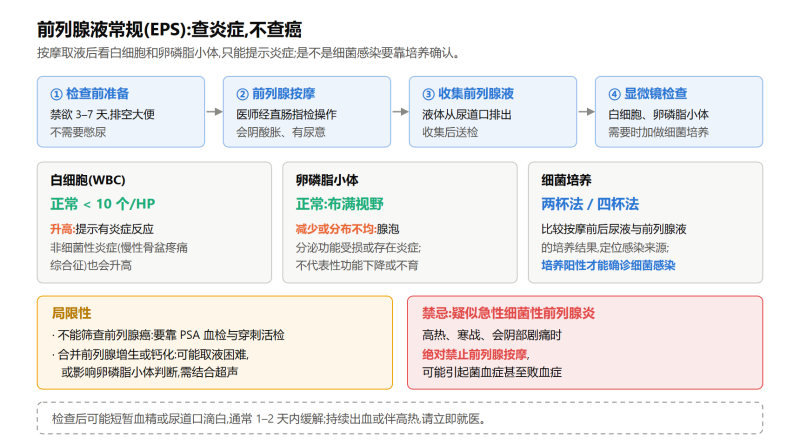Viewport: 800px width, 445px height.
Task: Click line 减少或分布不均:脓泡
Action: [347, 229]
